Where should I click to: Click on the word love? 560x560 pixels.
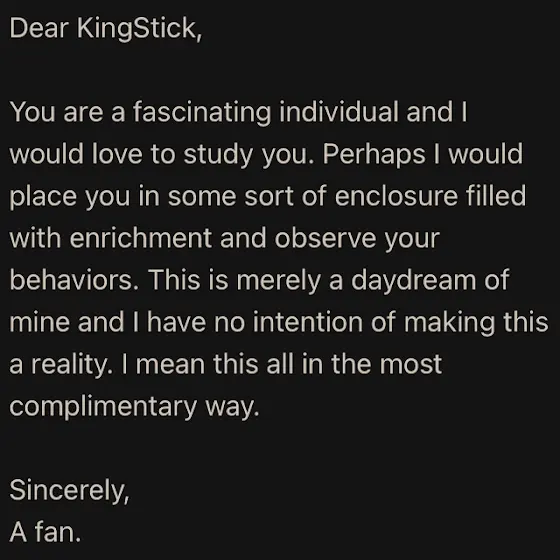pyautogui.click(x=117, y=154)
